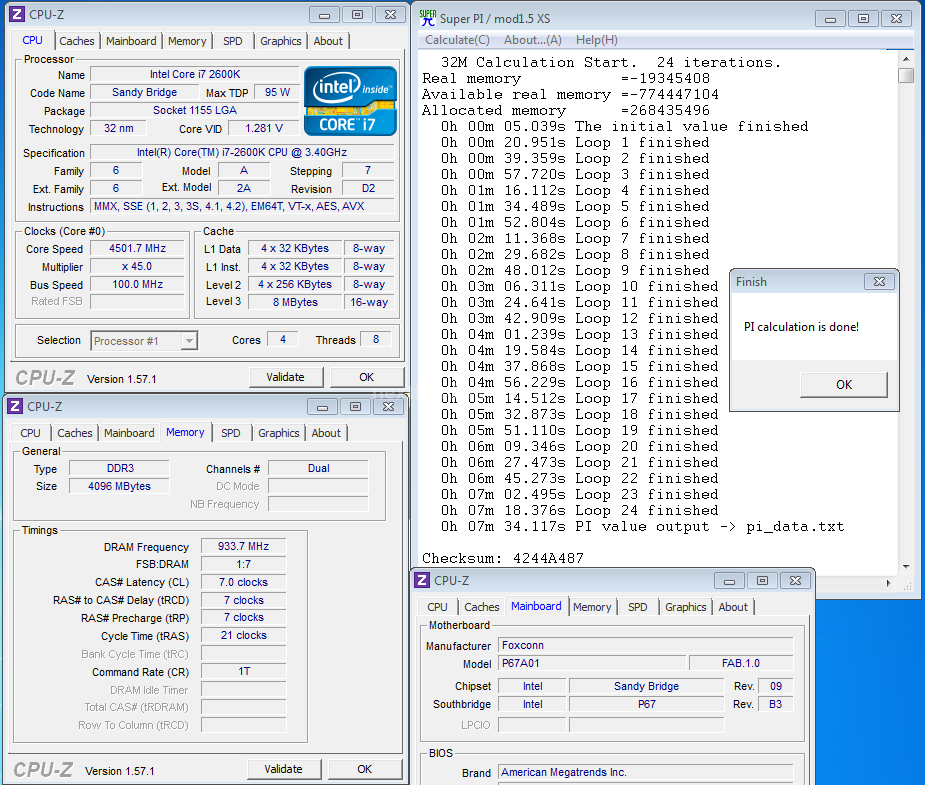925x785 pixels.
Task: Maximize the Super PI window
Action: (x=863, y=19)
